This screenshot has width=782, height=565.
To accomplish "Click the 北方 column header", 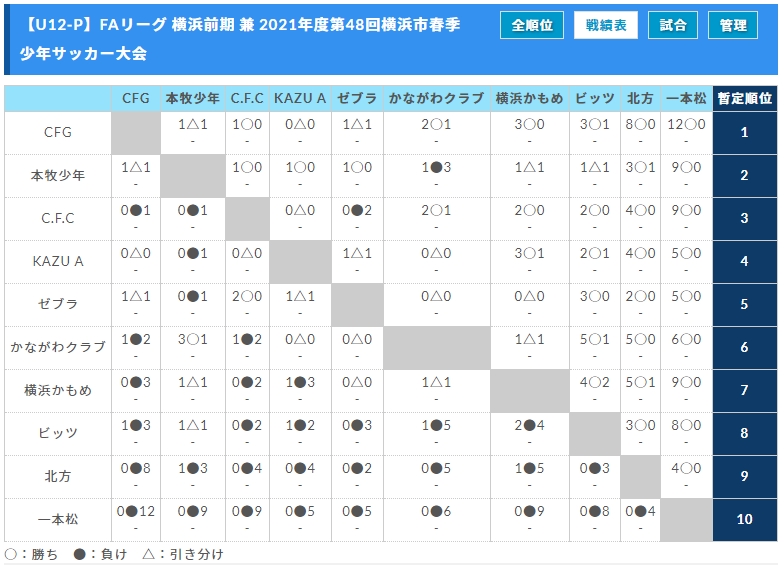I will pos(640,99).
